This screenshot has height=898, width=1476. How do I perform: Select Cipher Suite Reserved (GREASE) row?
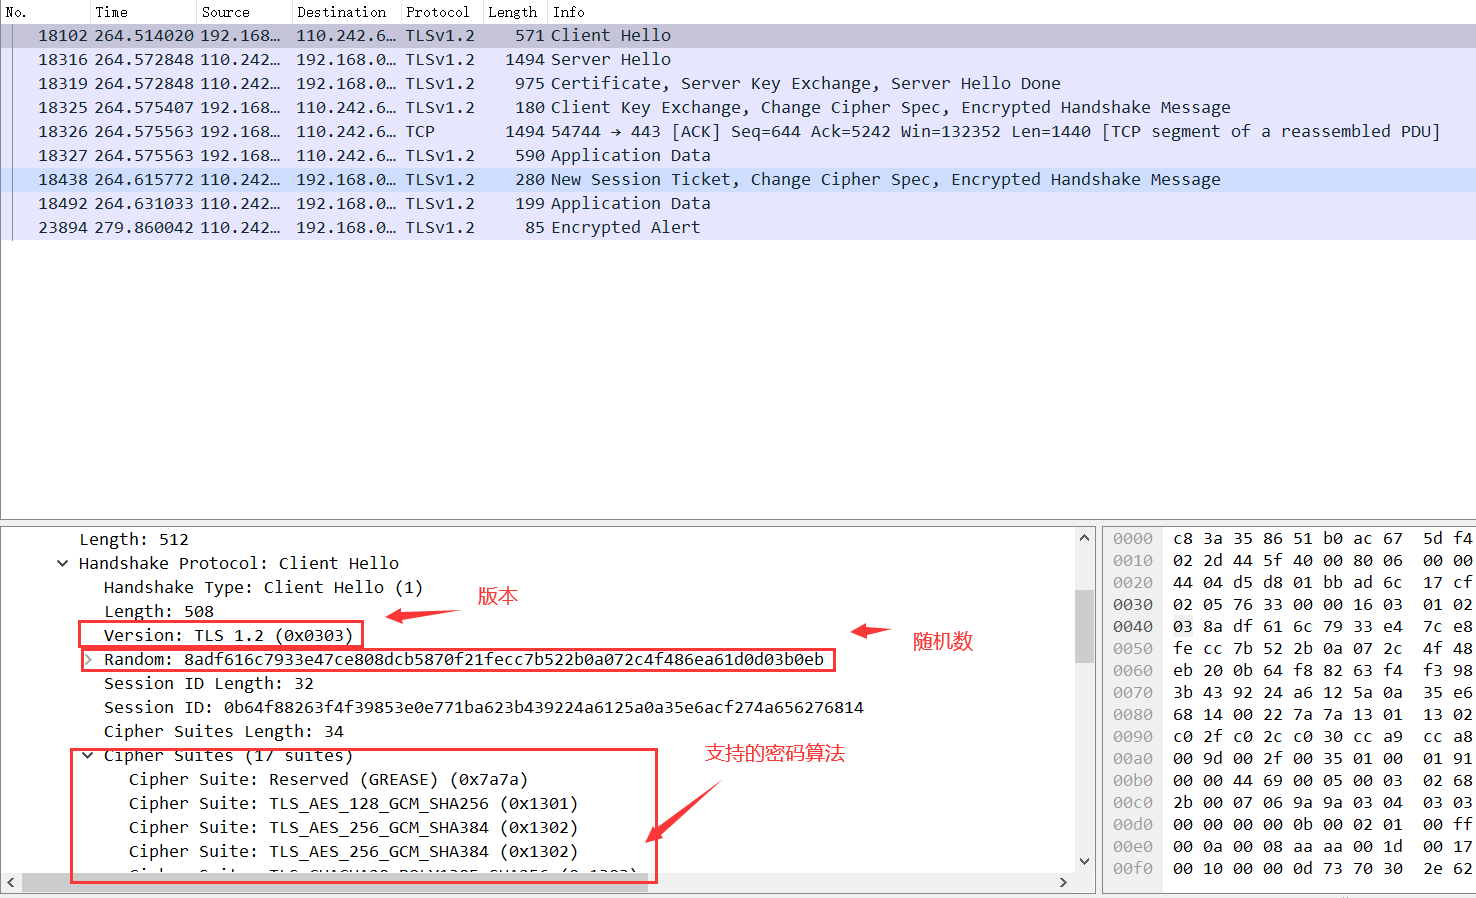[328, 780]
